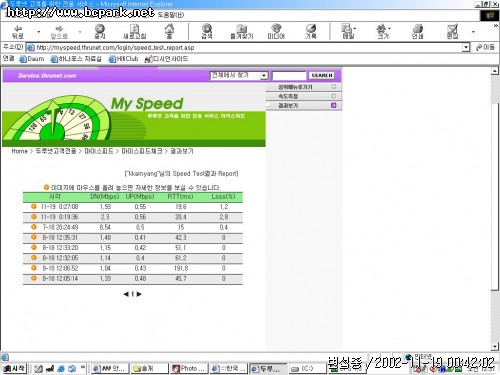Select 속도측정 in the side menu
This screenshot has height=375, width=500.
[x=288, y=96]
